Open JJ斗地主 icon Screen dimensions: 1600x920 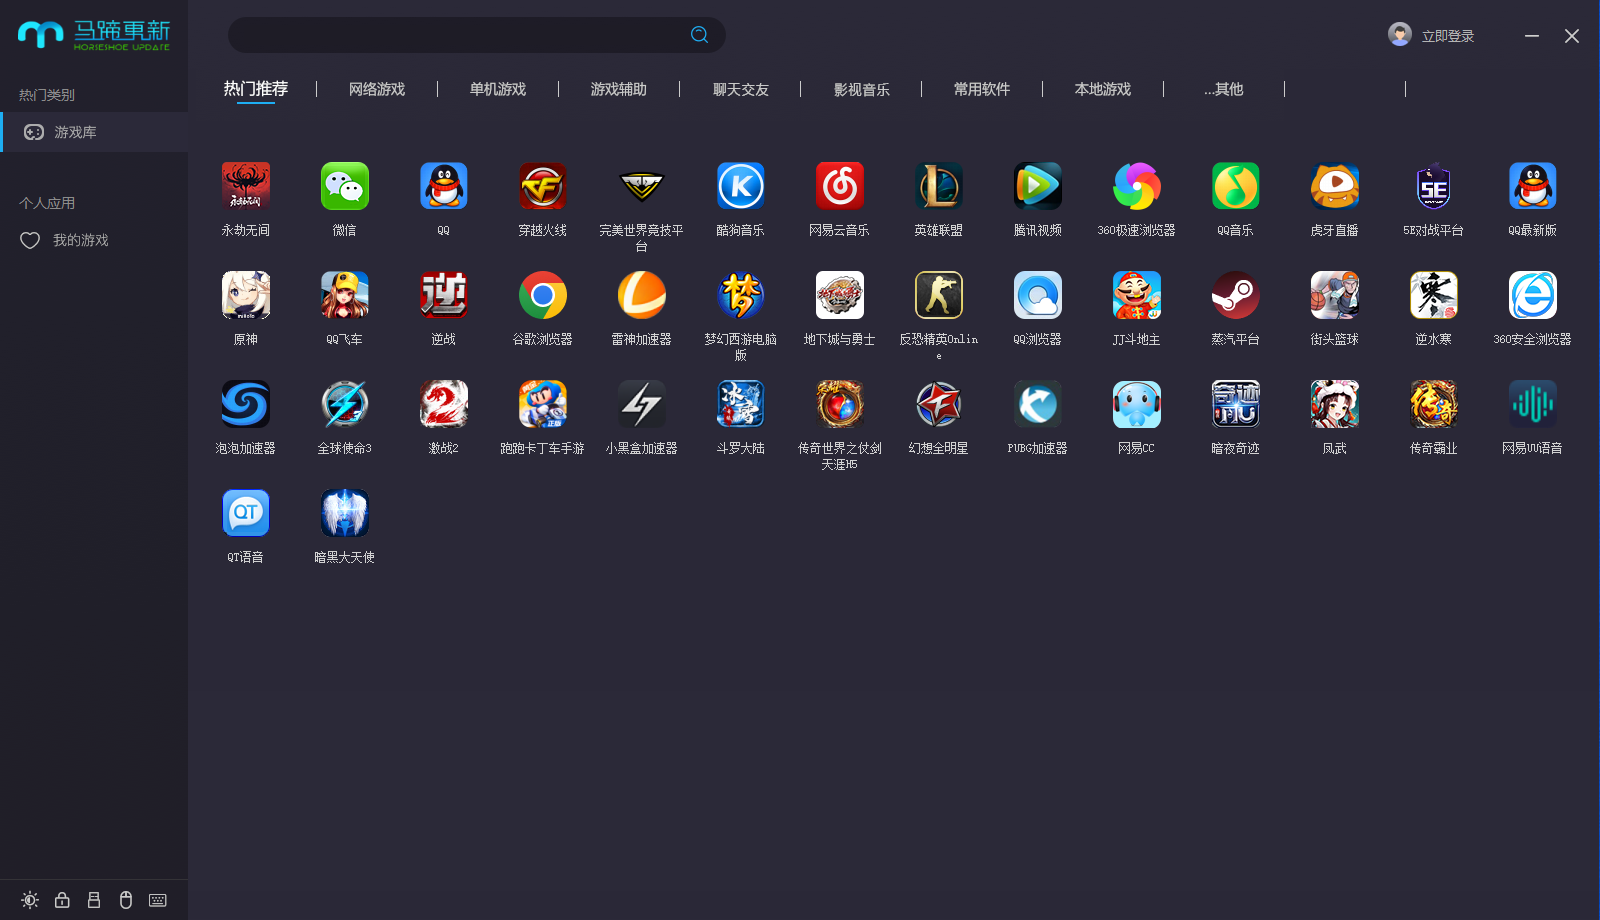1136,295
